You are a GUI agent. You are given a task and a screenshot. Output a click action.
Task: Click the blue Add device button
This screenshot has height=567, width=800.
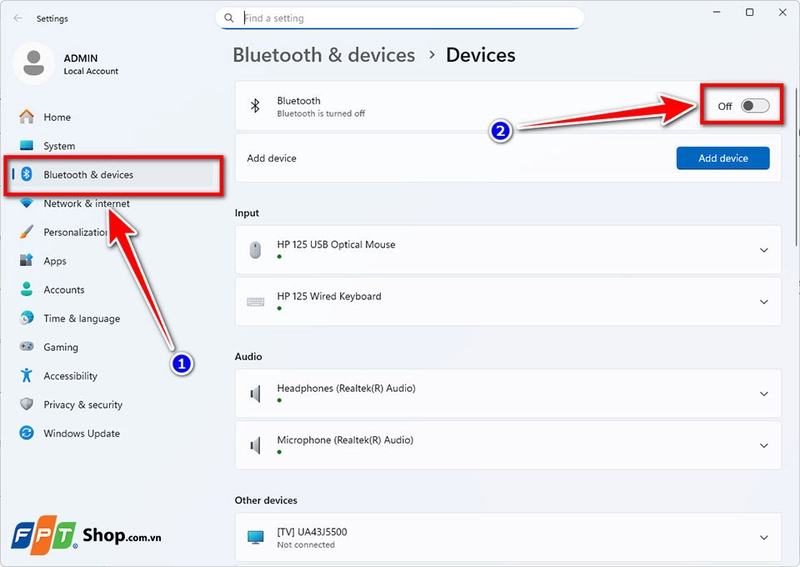pos(723,158)
